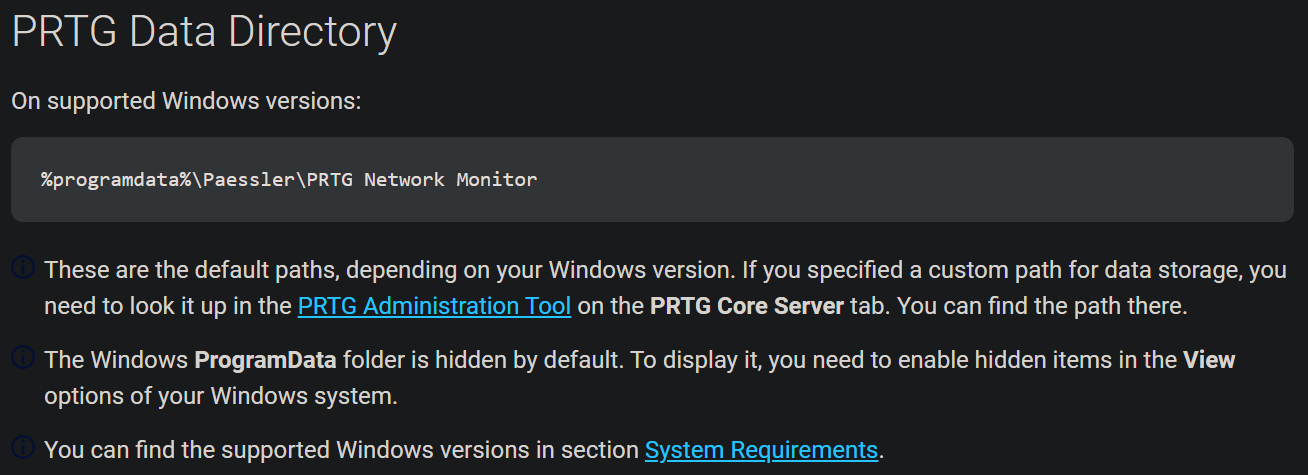Screen dimensions: 1308x475
Task: Click the bold "PRTG Core Server" text
Action: [x=747, y=306]
